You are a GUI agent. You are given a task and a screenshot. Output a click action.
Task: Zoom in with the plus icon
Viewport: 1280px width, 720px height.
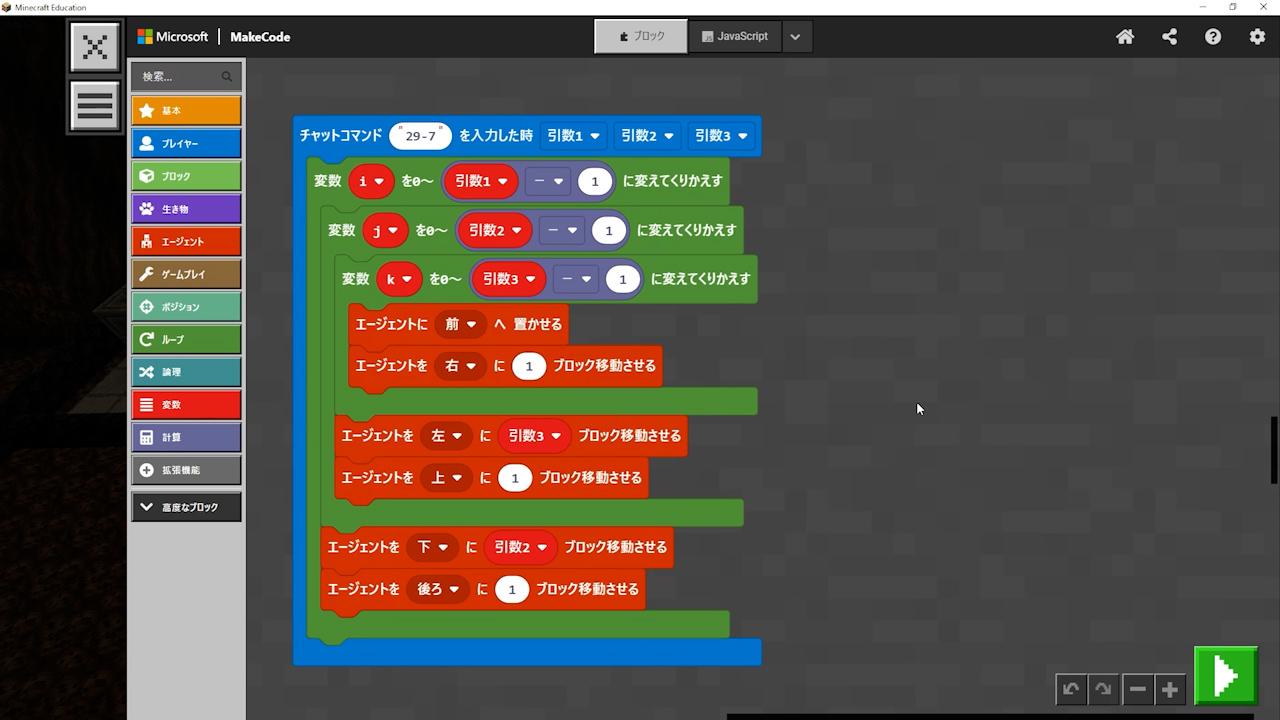pyautogui.click(x=1170, y=689)
